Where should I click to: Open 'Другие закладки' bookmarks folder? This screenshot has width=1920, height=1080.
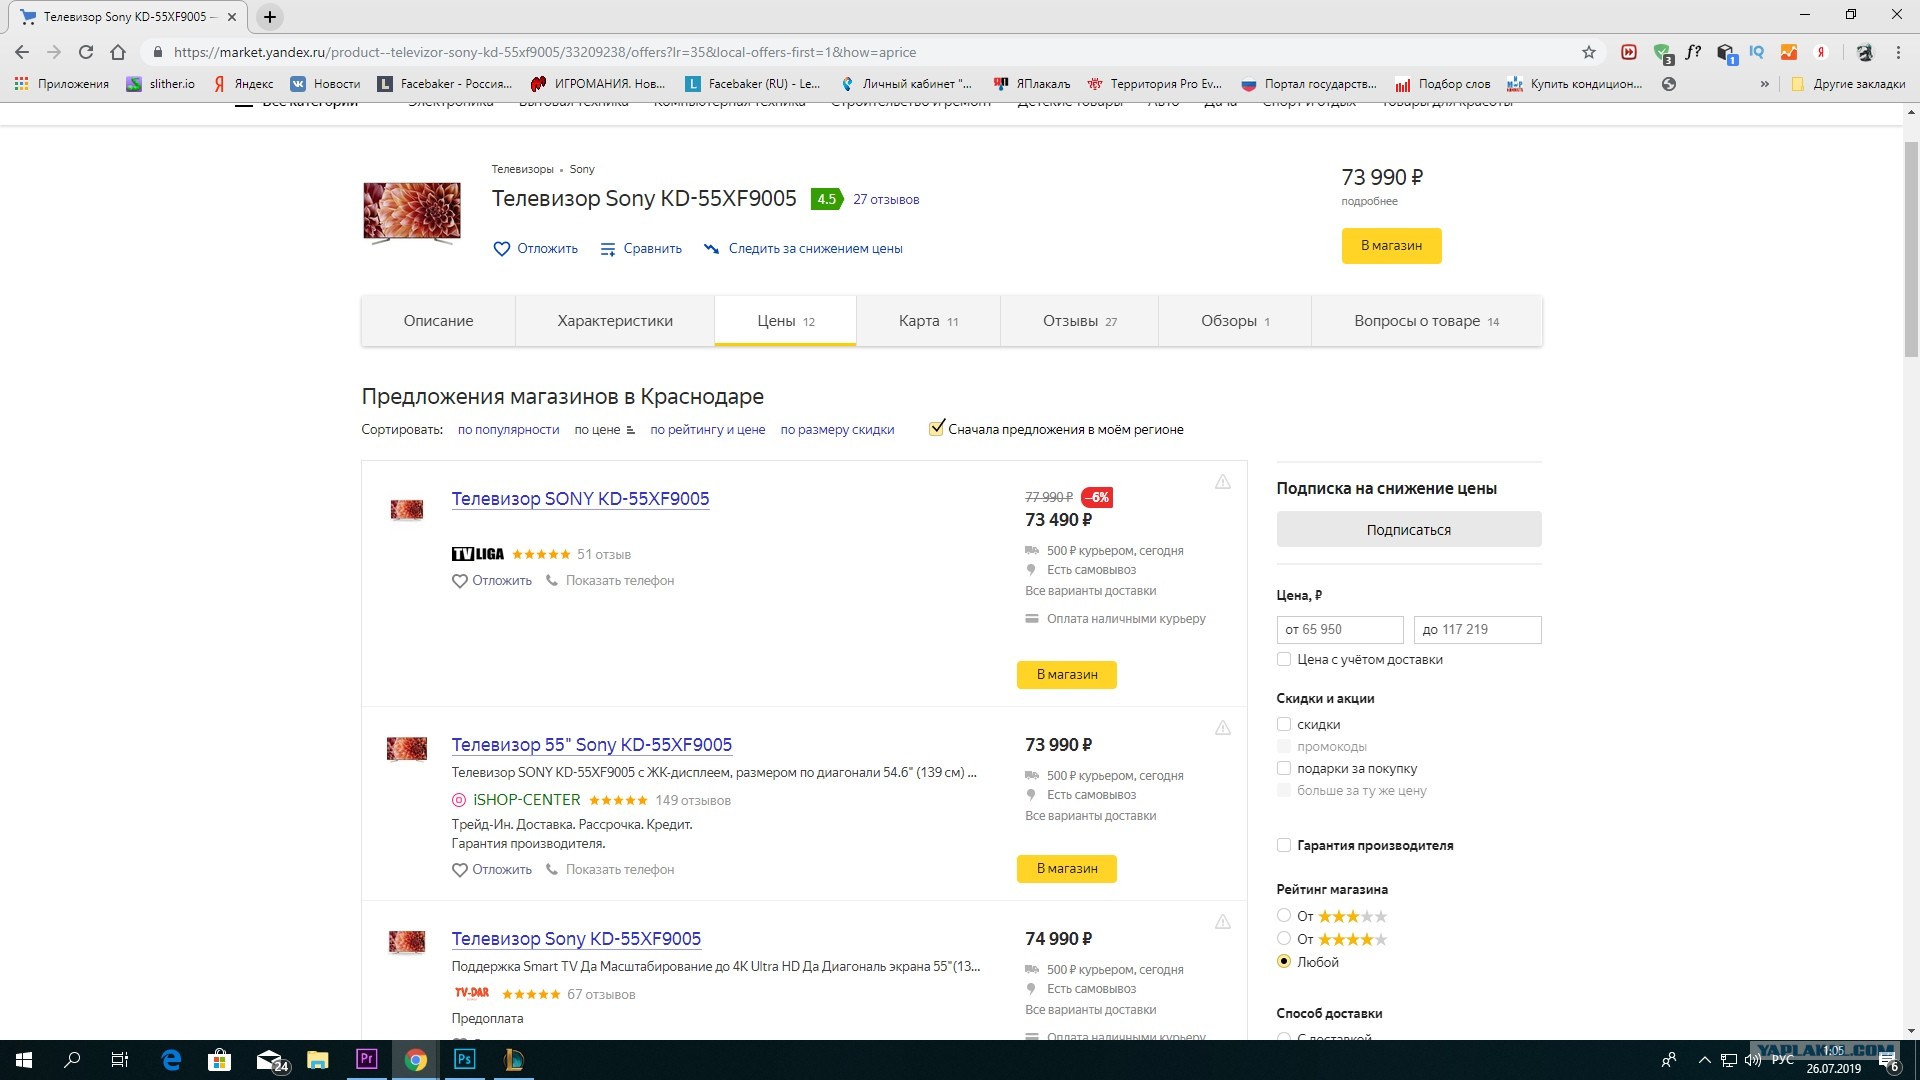point(1848,84)
